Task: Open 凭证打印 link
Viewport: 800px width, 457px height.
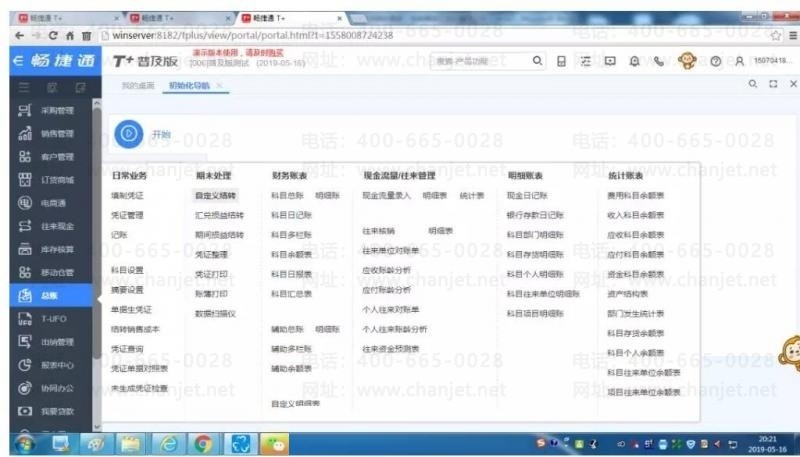Action: [211, 274]
